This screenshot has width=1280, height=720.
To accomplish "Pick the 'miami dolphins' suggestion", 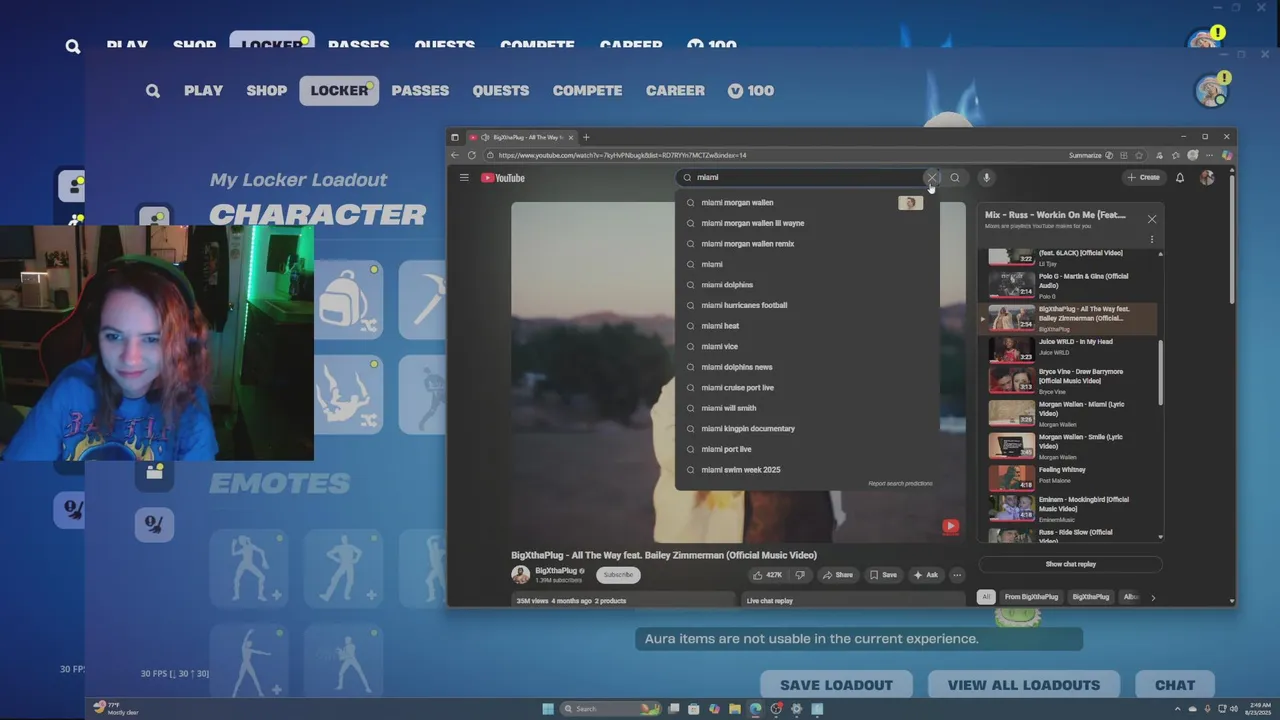I will pos(807,285).
